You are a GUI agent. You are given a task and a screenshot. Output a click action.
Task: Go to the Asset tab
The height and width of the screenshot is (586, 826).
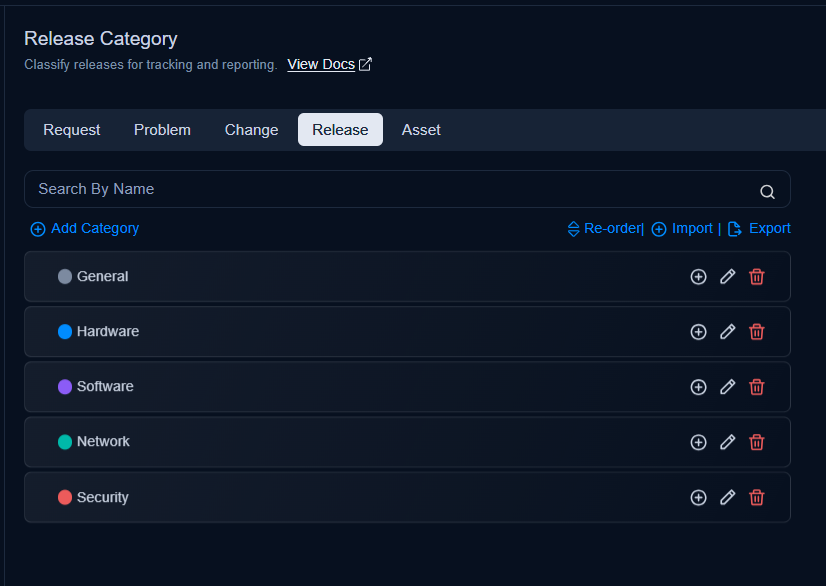pos(421,130)
